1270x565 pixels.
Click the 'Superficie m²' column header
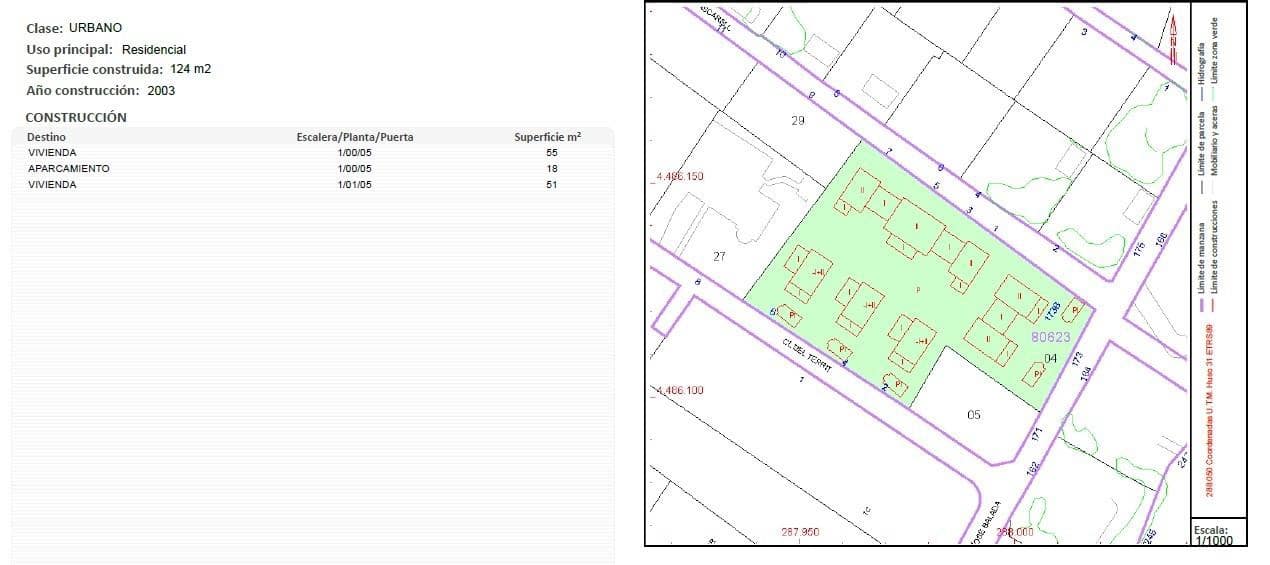click(548, 137)
